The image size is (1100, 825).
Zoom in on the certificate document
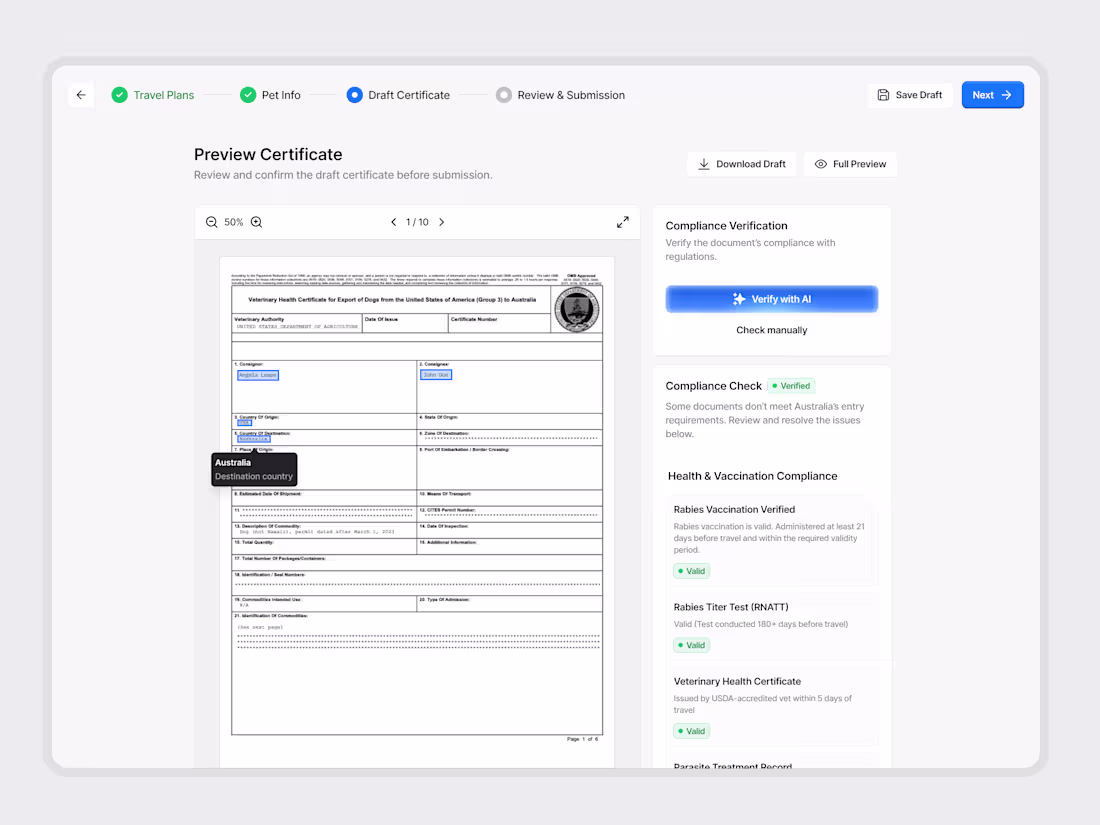(x=256, y=222)
